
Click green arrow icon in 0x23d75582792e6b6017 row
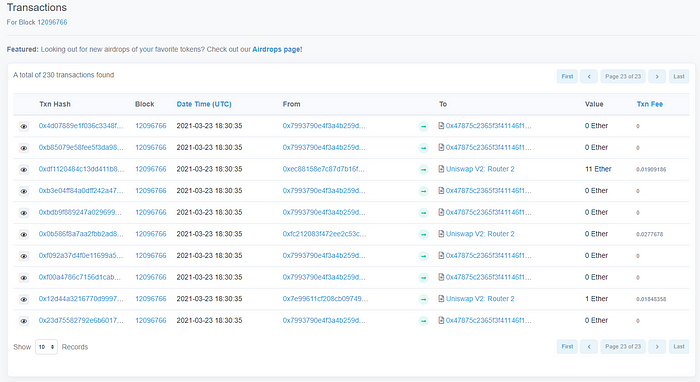pyautogui.click(x=423, y=321)
